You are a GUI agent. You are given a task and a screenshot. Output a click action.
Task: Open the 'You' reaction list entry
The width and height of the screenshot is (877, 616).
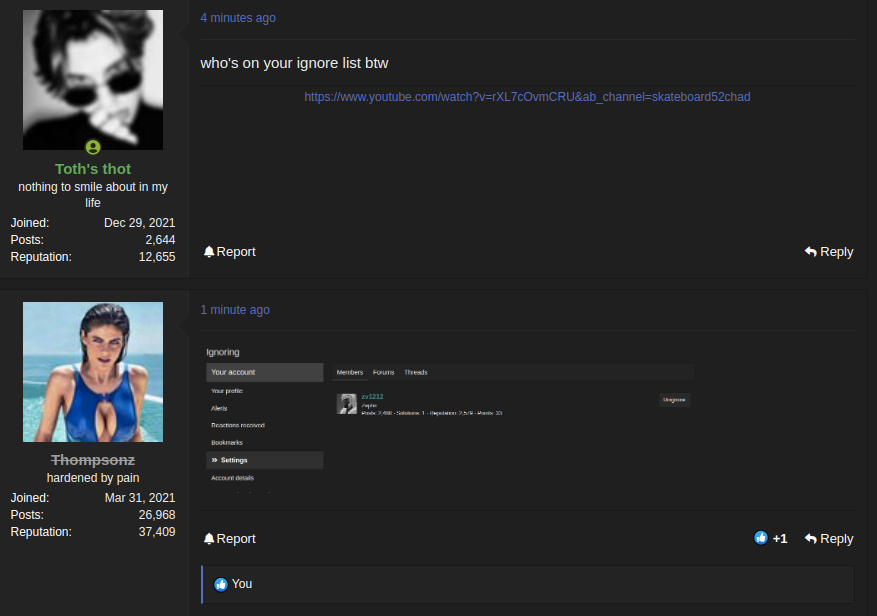[242, 584]
